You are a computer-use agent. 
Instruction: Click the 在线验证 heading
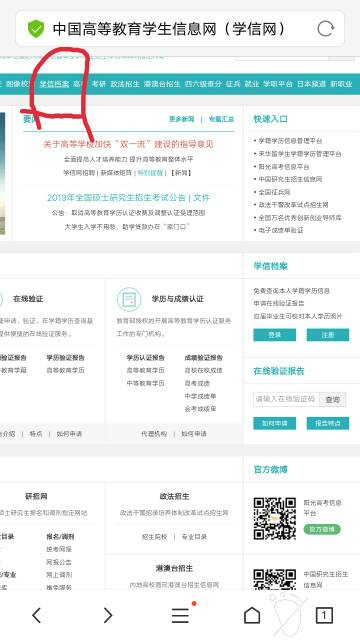(28, 299)
